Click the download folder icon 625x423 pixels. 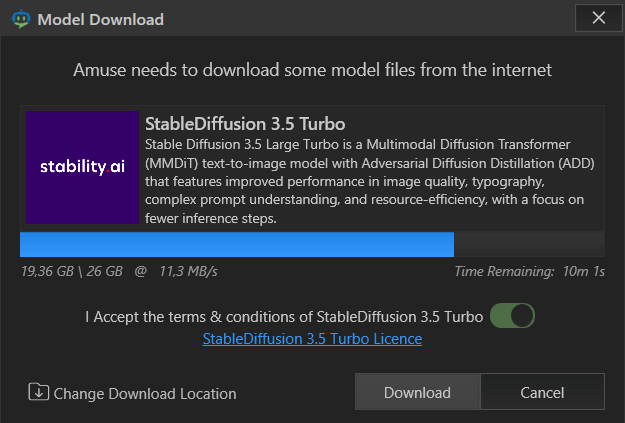pos(39,392)
